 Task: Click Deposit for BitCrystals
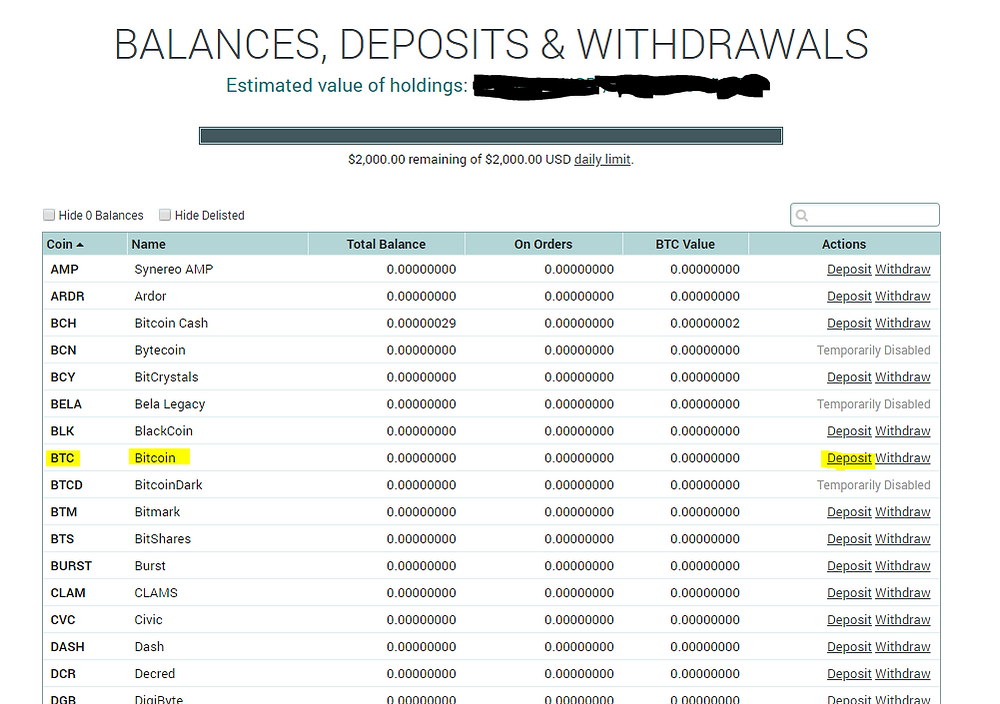(849, 377)
